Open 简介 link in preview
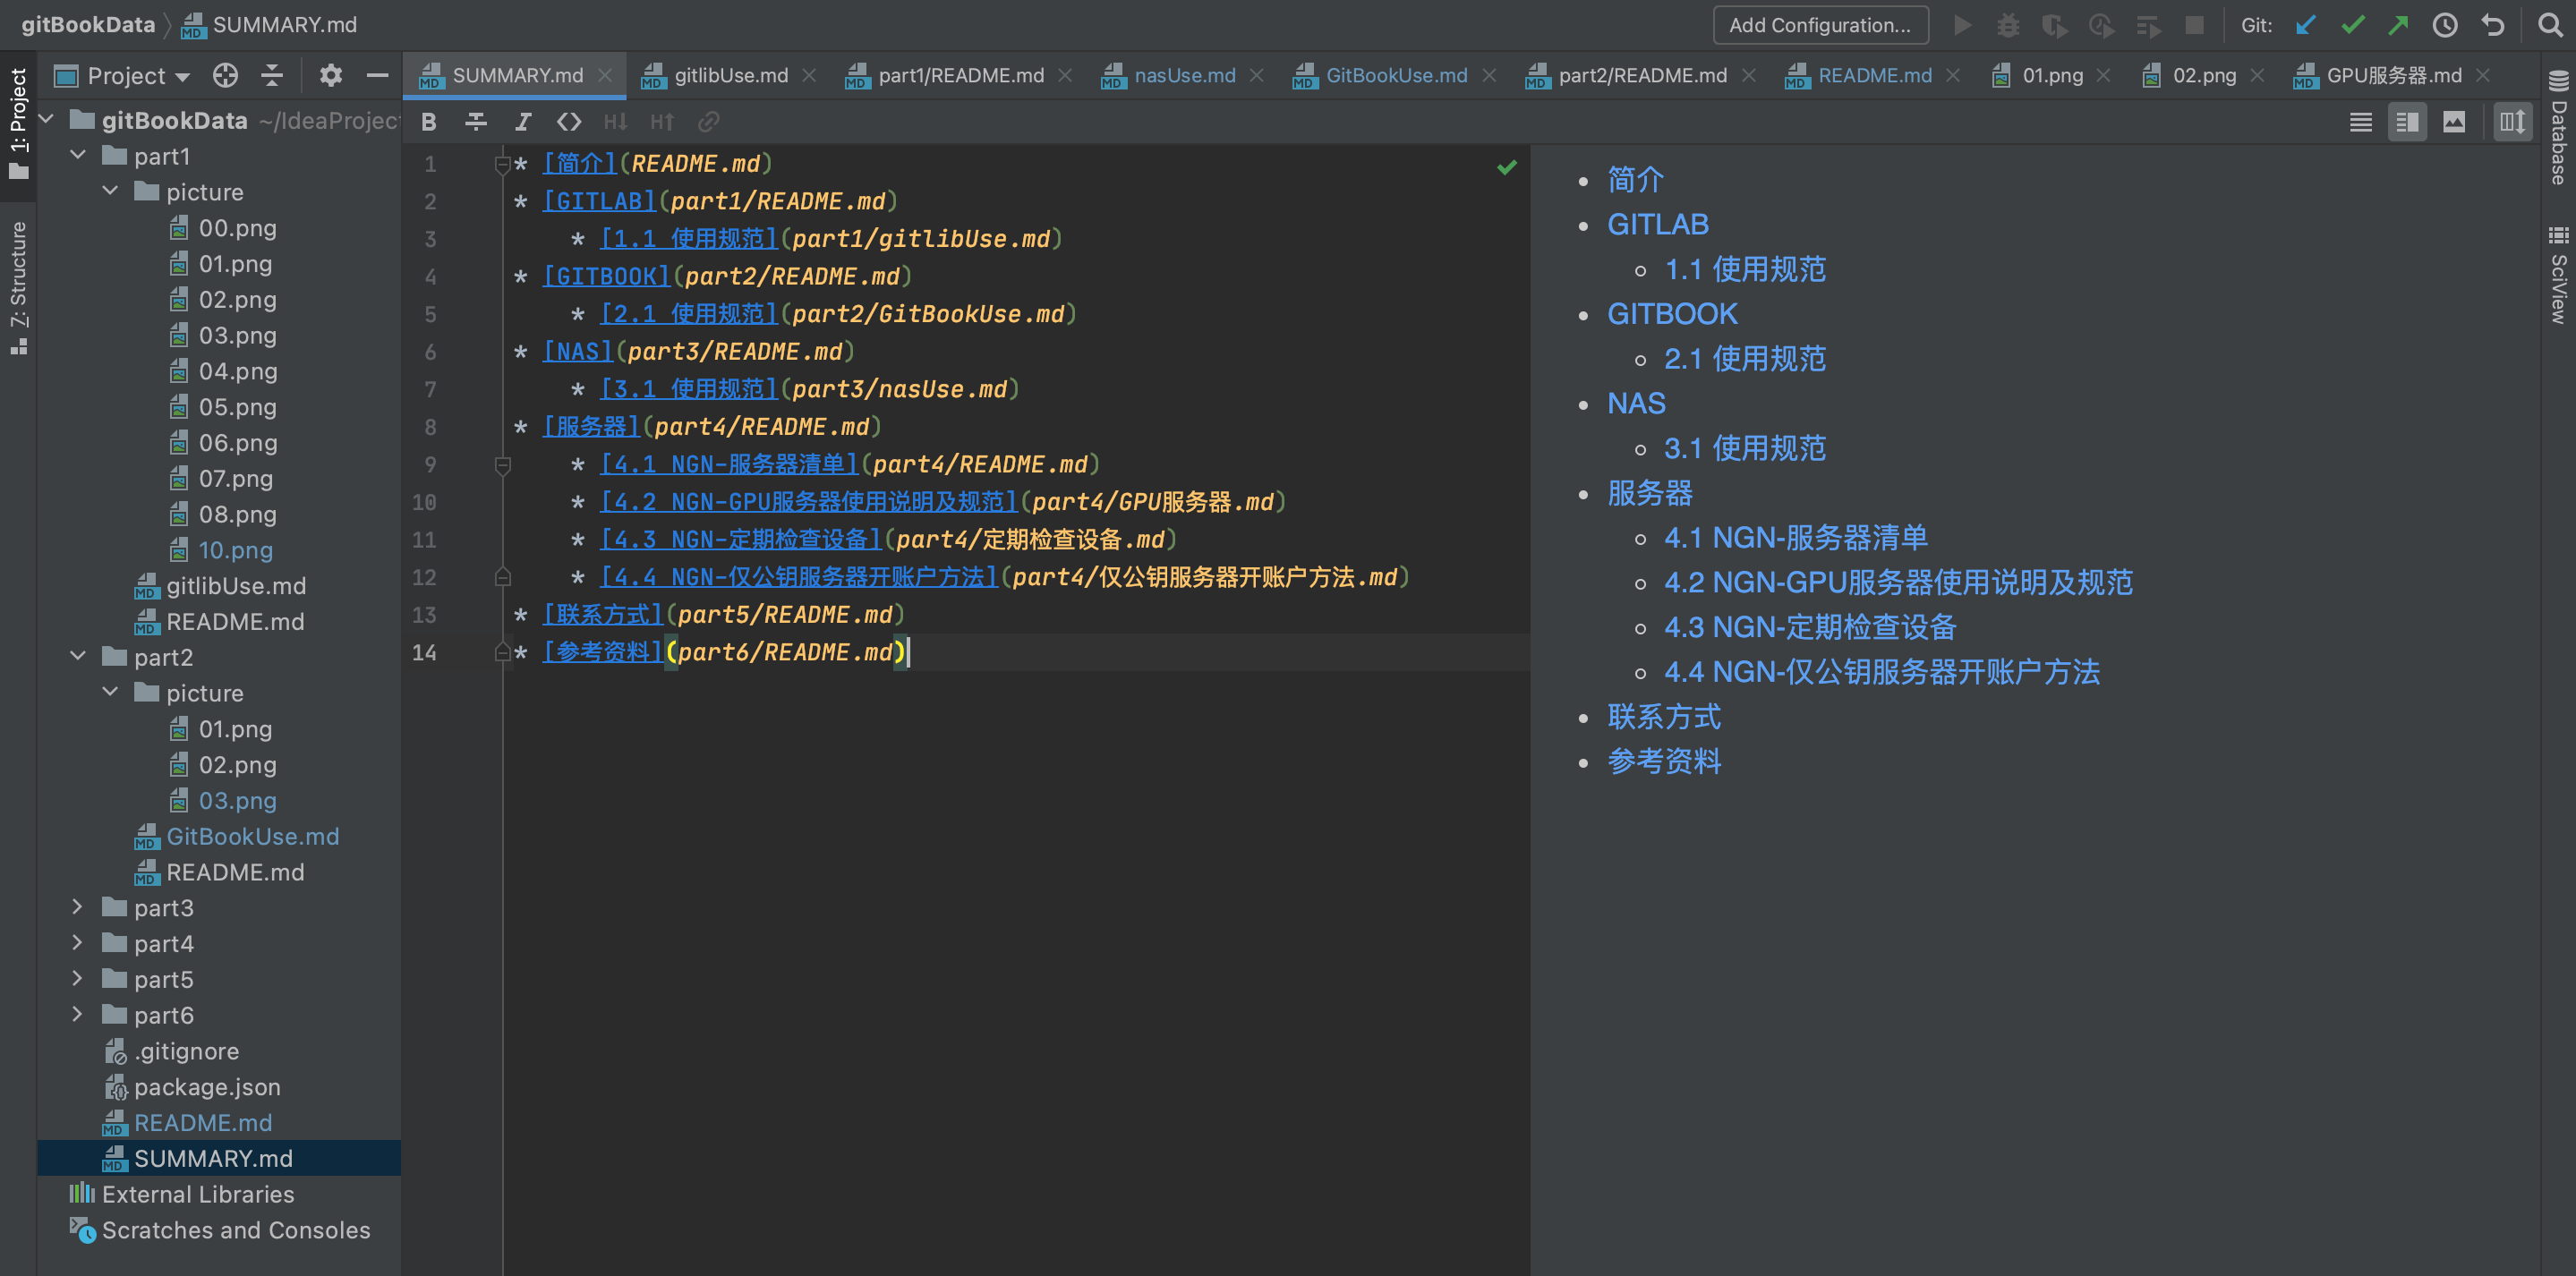 click(x=1635, y=180)
